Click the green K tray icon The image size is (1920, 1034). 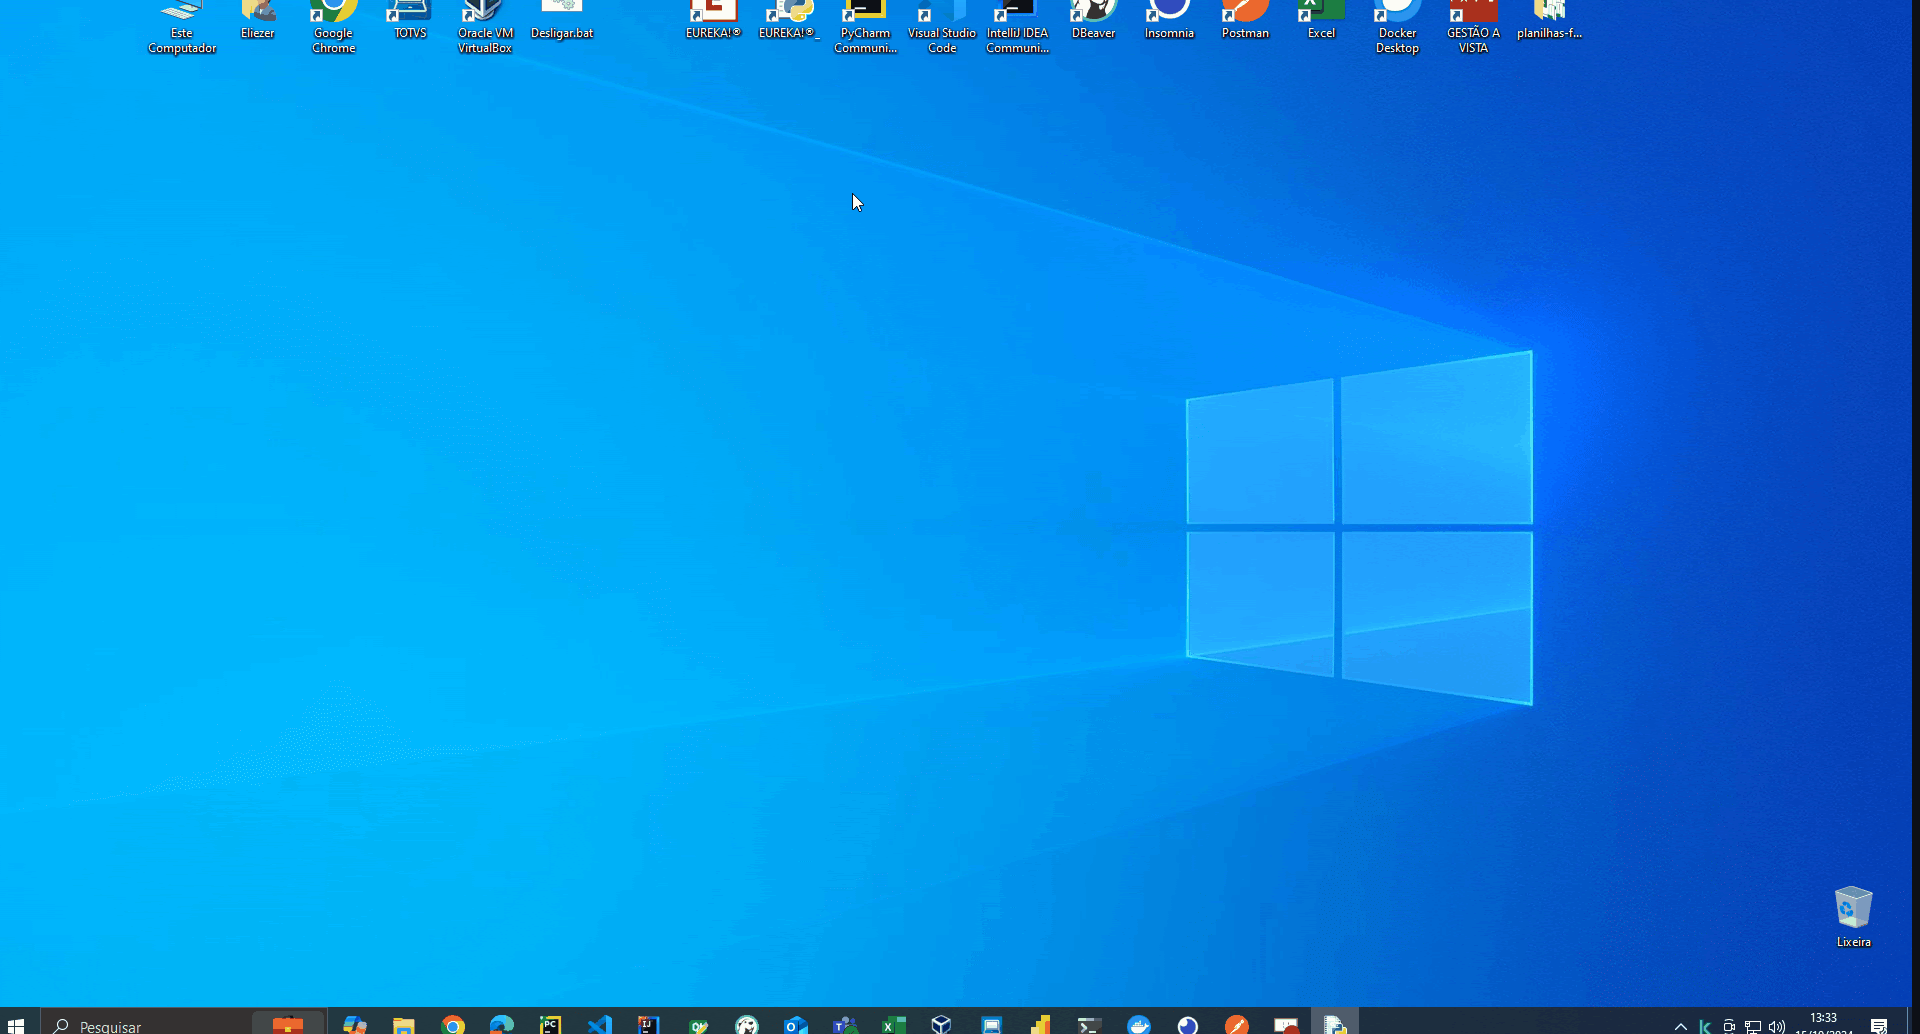(x=1705, y=1026)
